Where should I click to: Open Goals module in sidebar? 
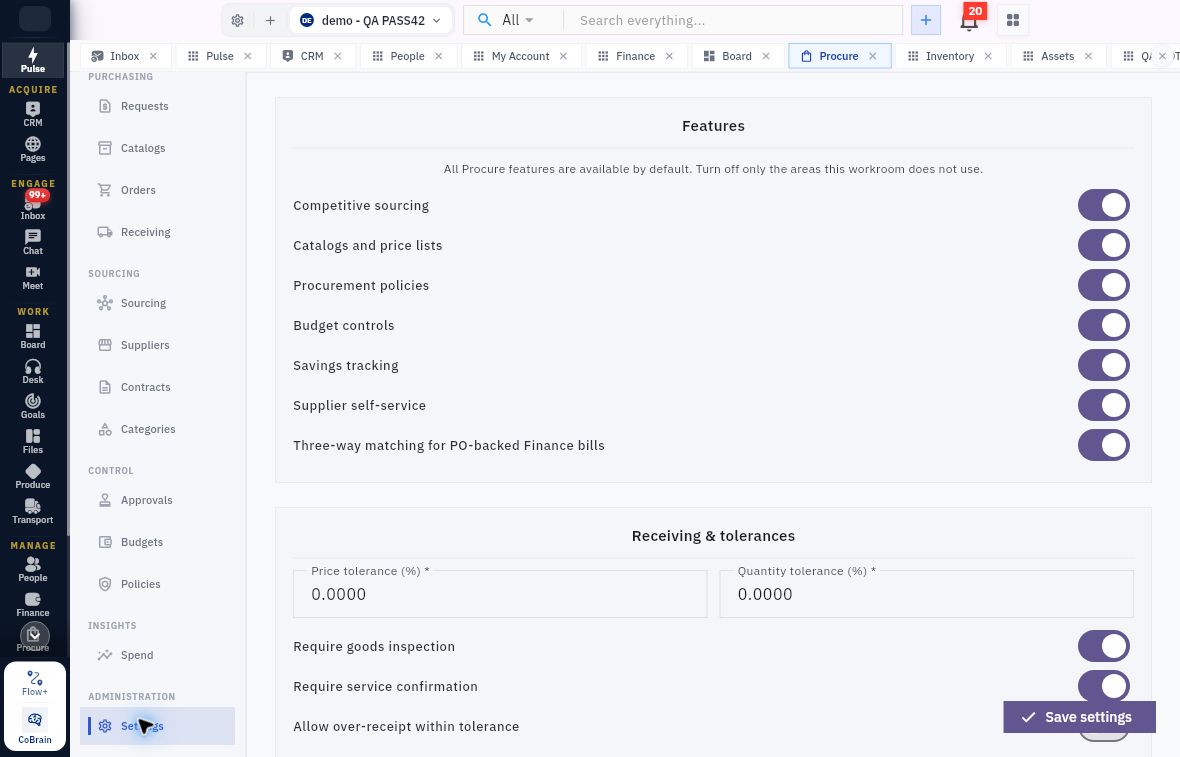(x=32, y=406)
